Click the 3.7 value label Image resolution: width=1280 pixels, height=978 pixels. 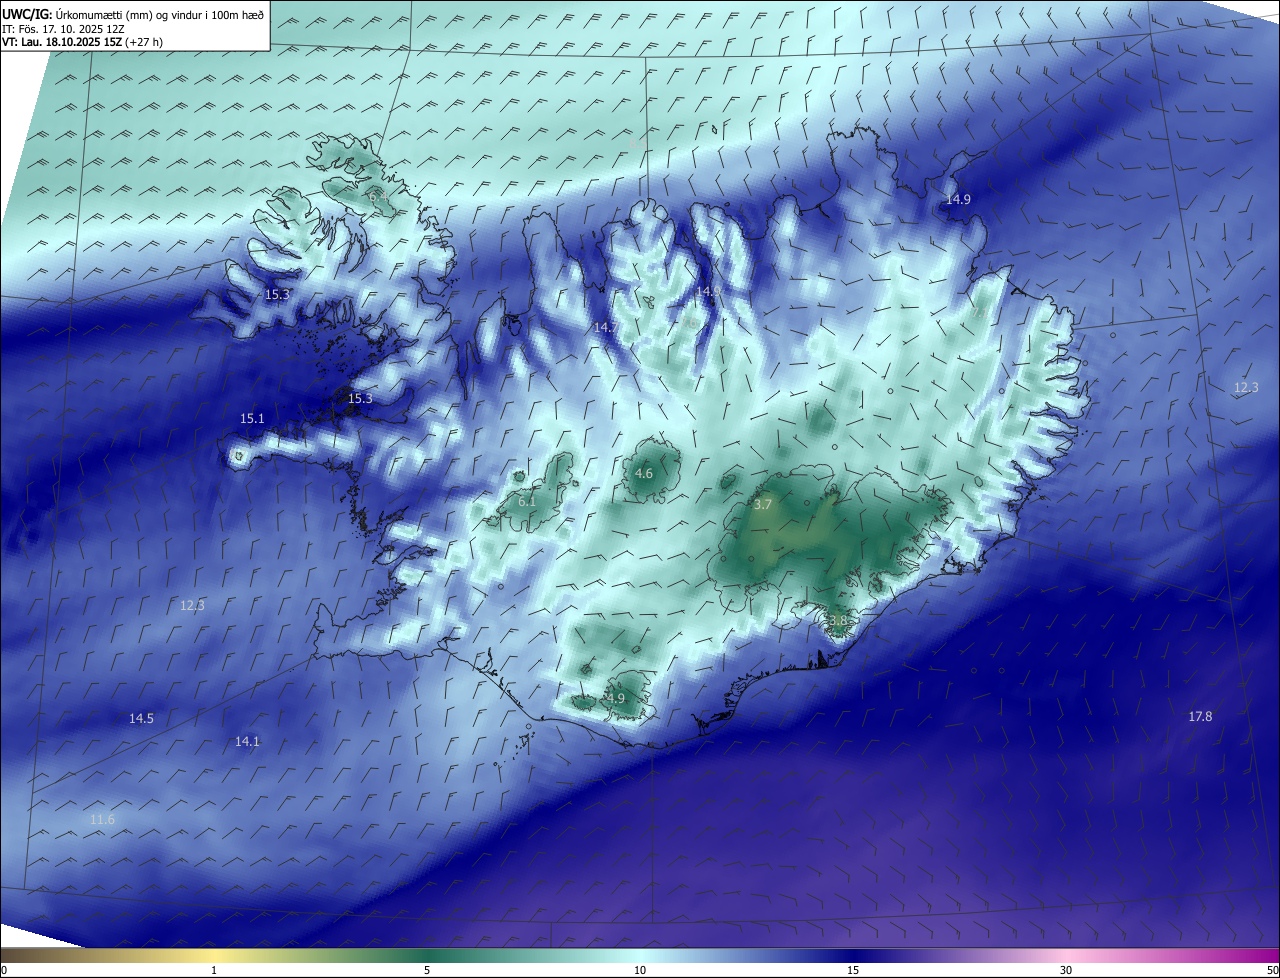pos(762,505)
